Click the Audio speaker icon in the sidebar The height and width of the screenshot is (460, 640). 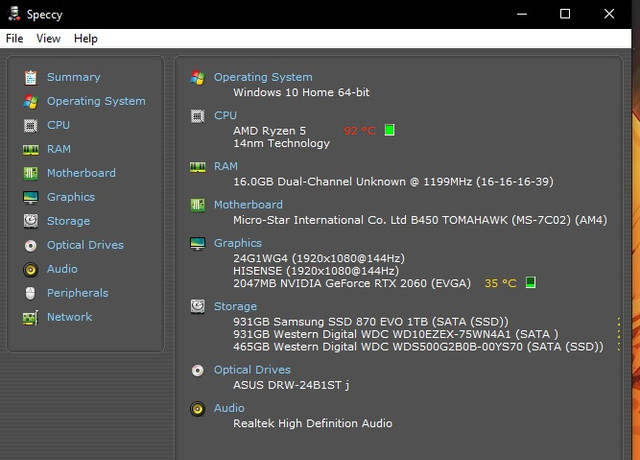click(x=31, y=269)
